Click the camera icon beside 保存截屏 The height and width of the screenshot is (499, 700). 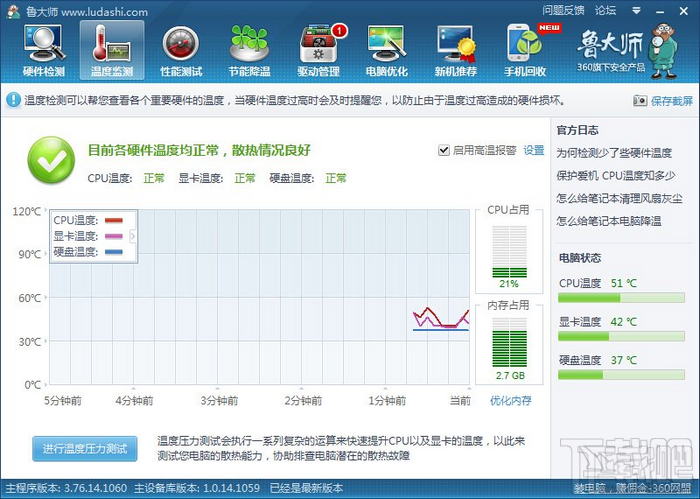click(x=640, y=100)
